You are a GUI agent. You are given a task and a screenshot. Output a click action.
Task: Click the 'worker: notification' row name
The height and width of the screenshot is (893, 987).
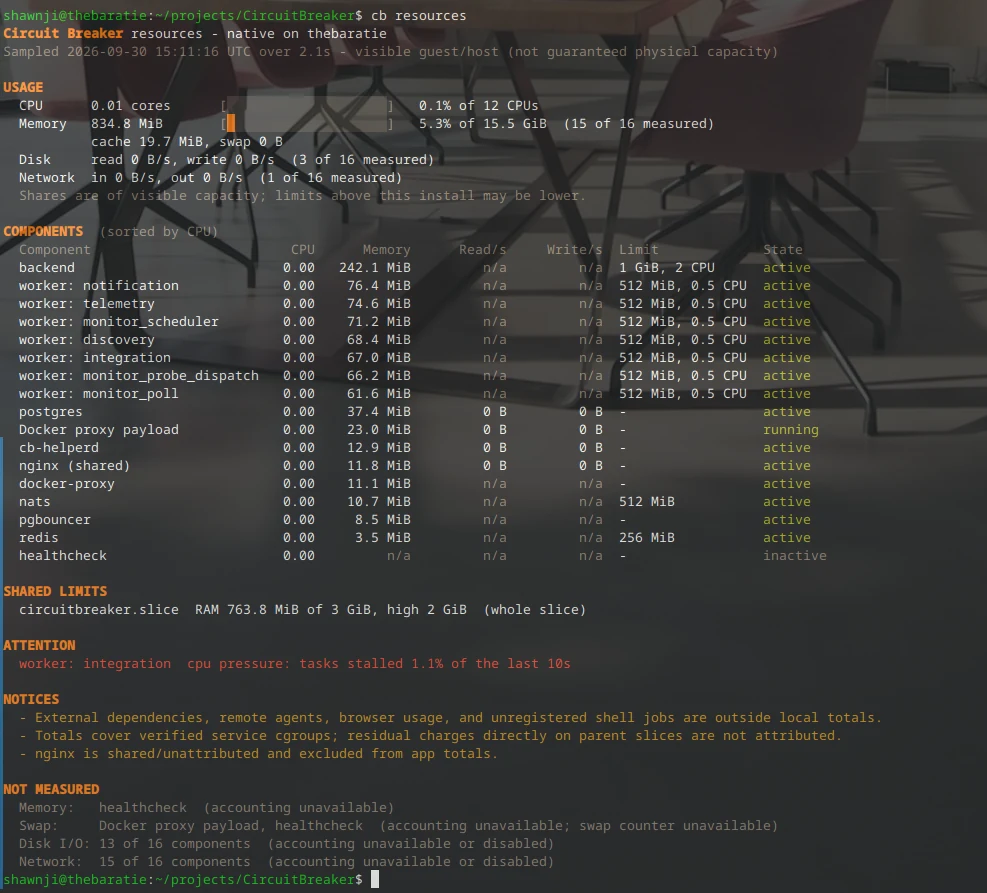point(99,286)
